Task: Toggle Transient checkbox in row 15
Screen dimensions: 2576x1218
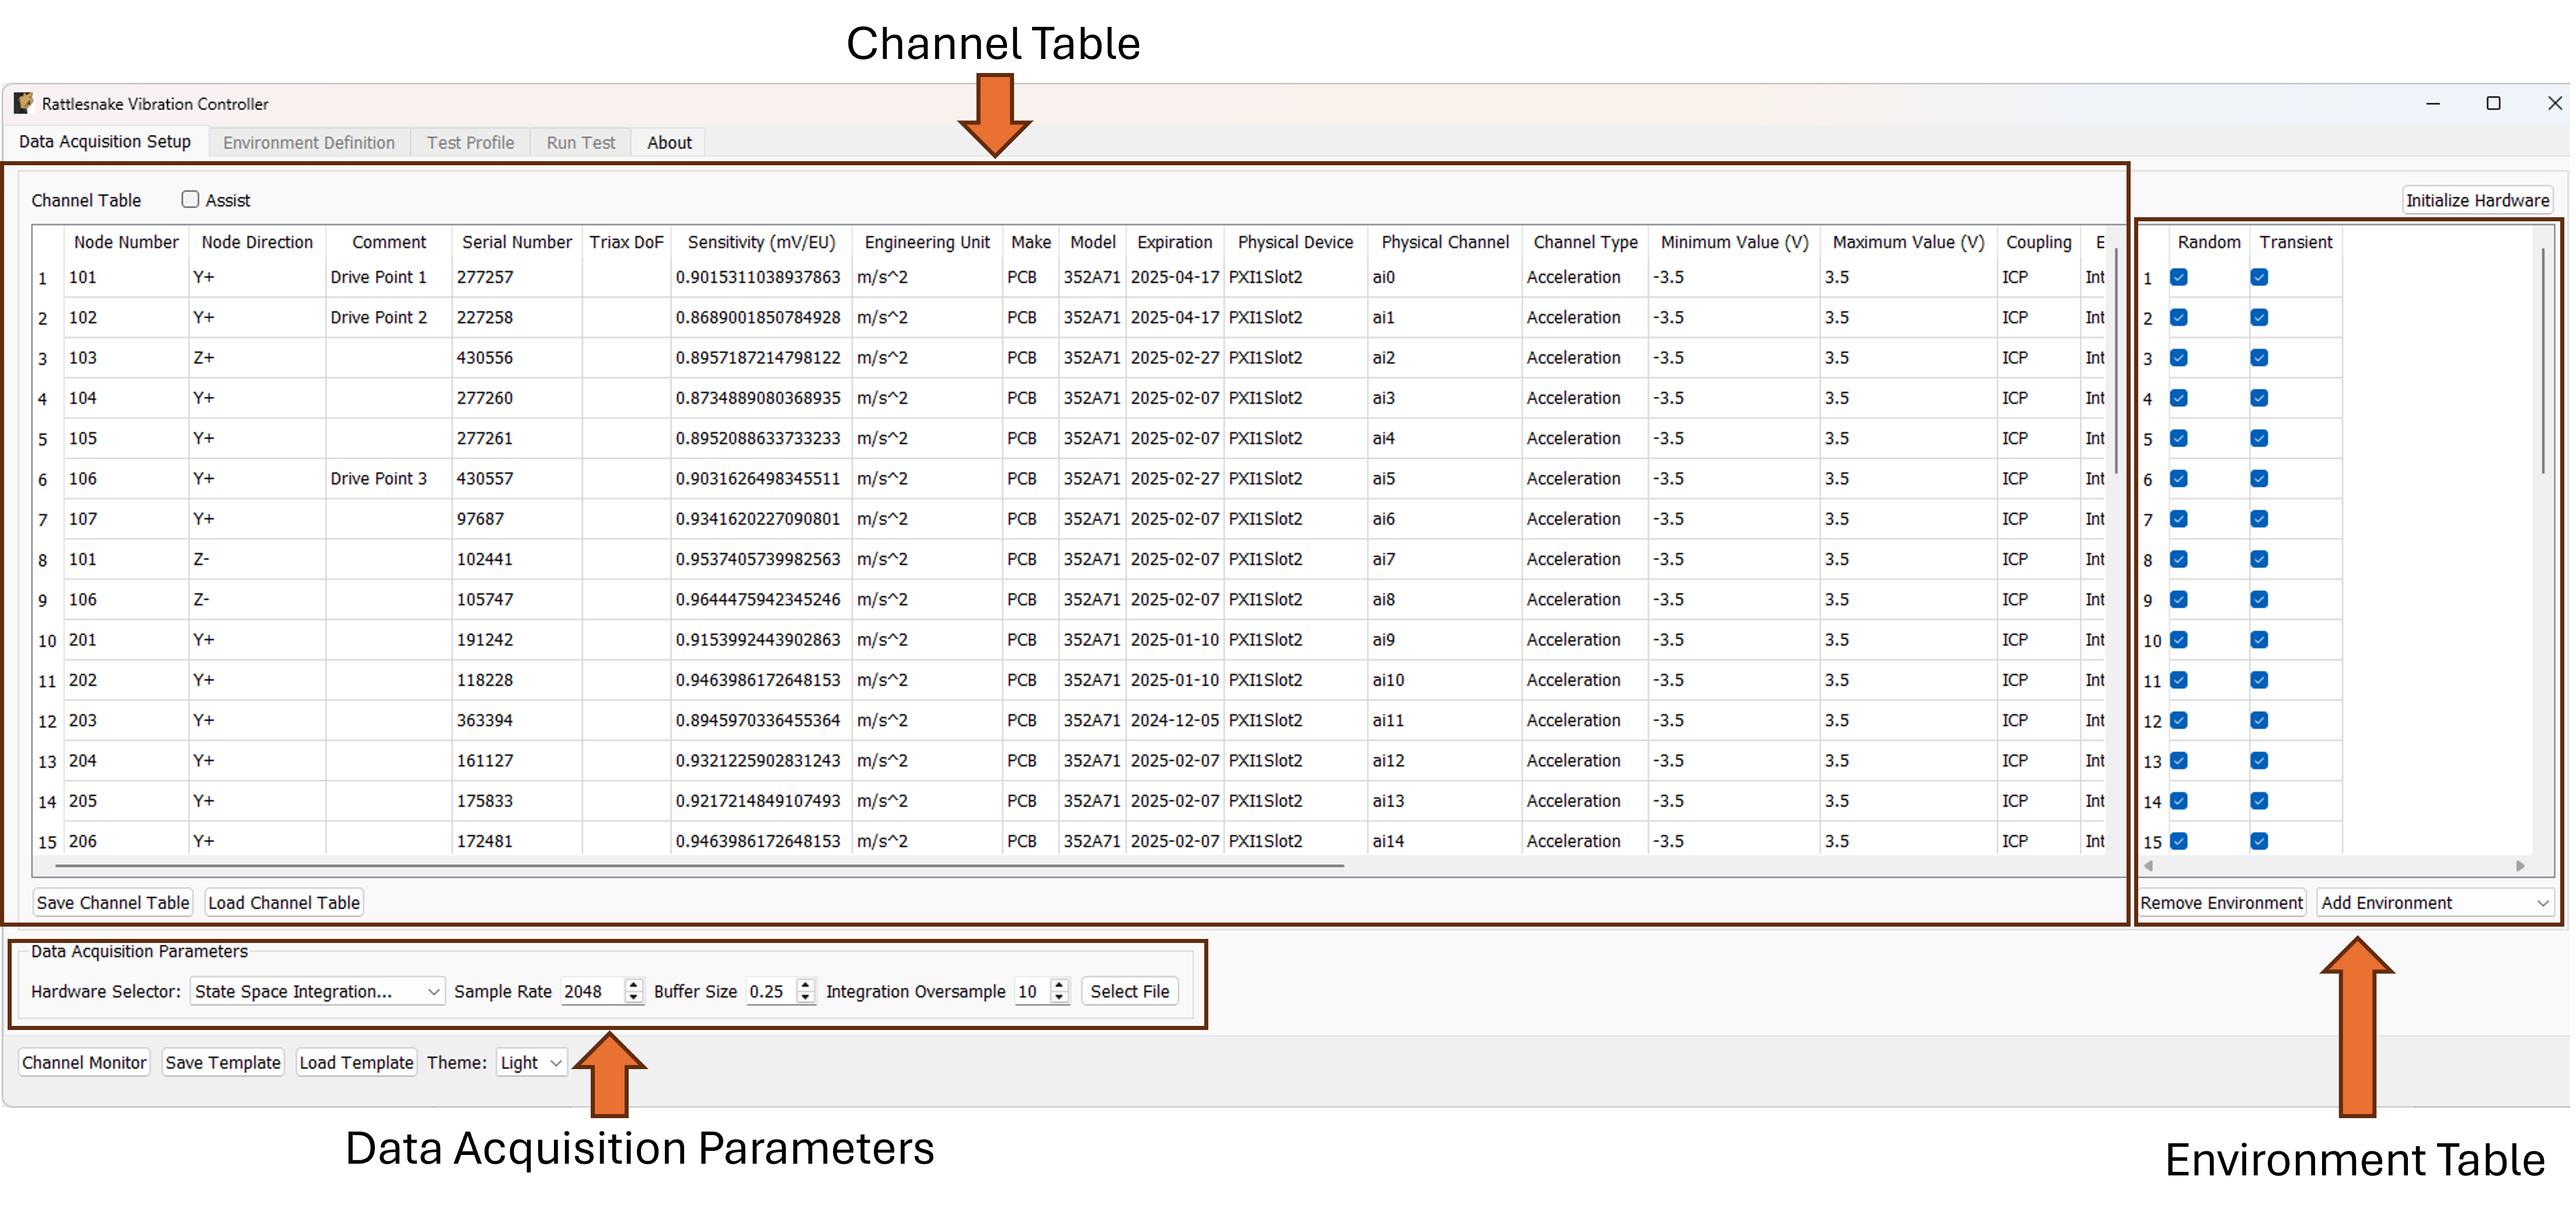Action: click(x=2259, y=841)
